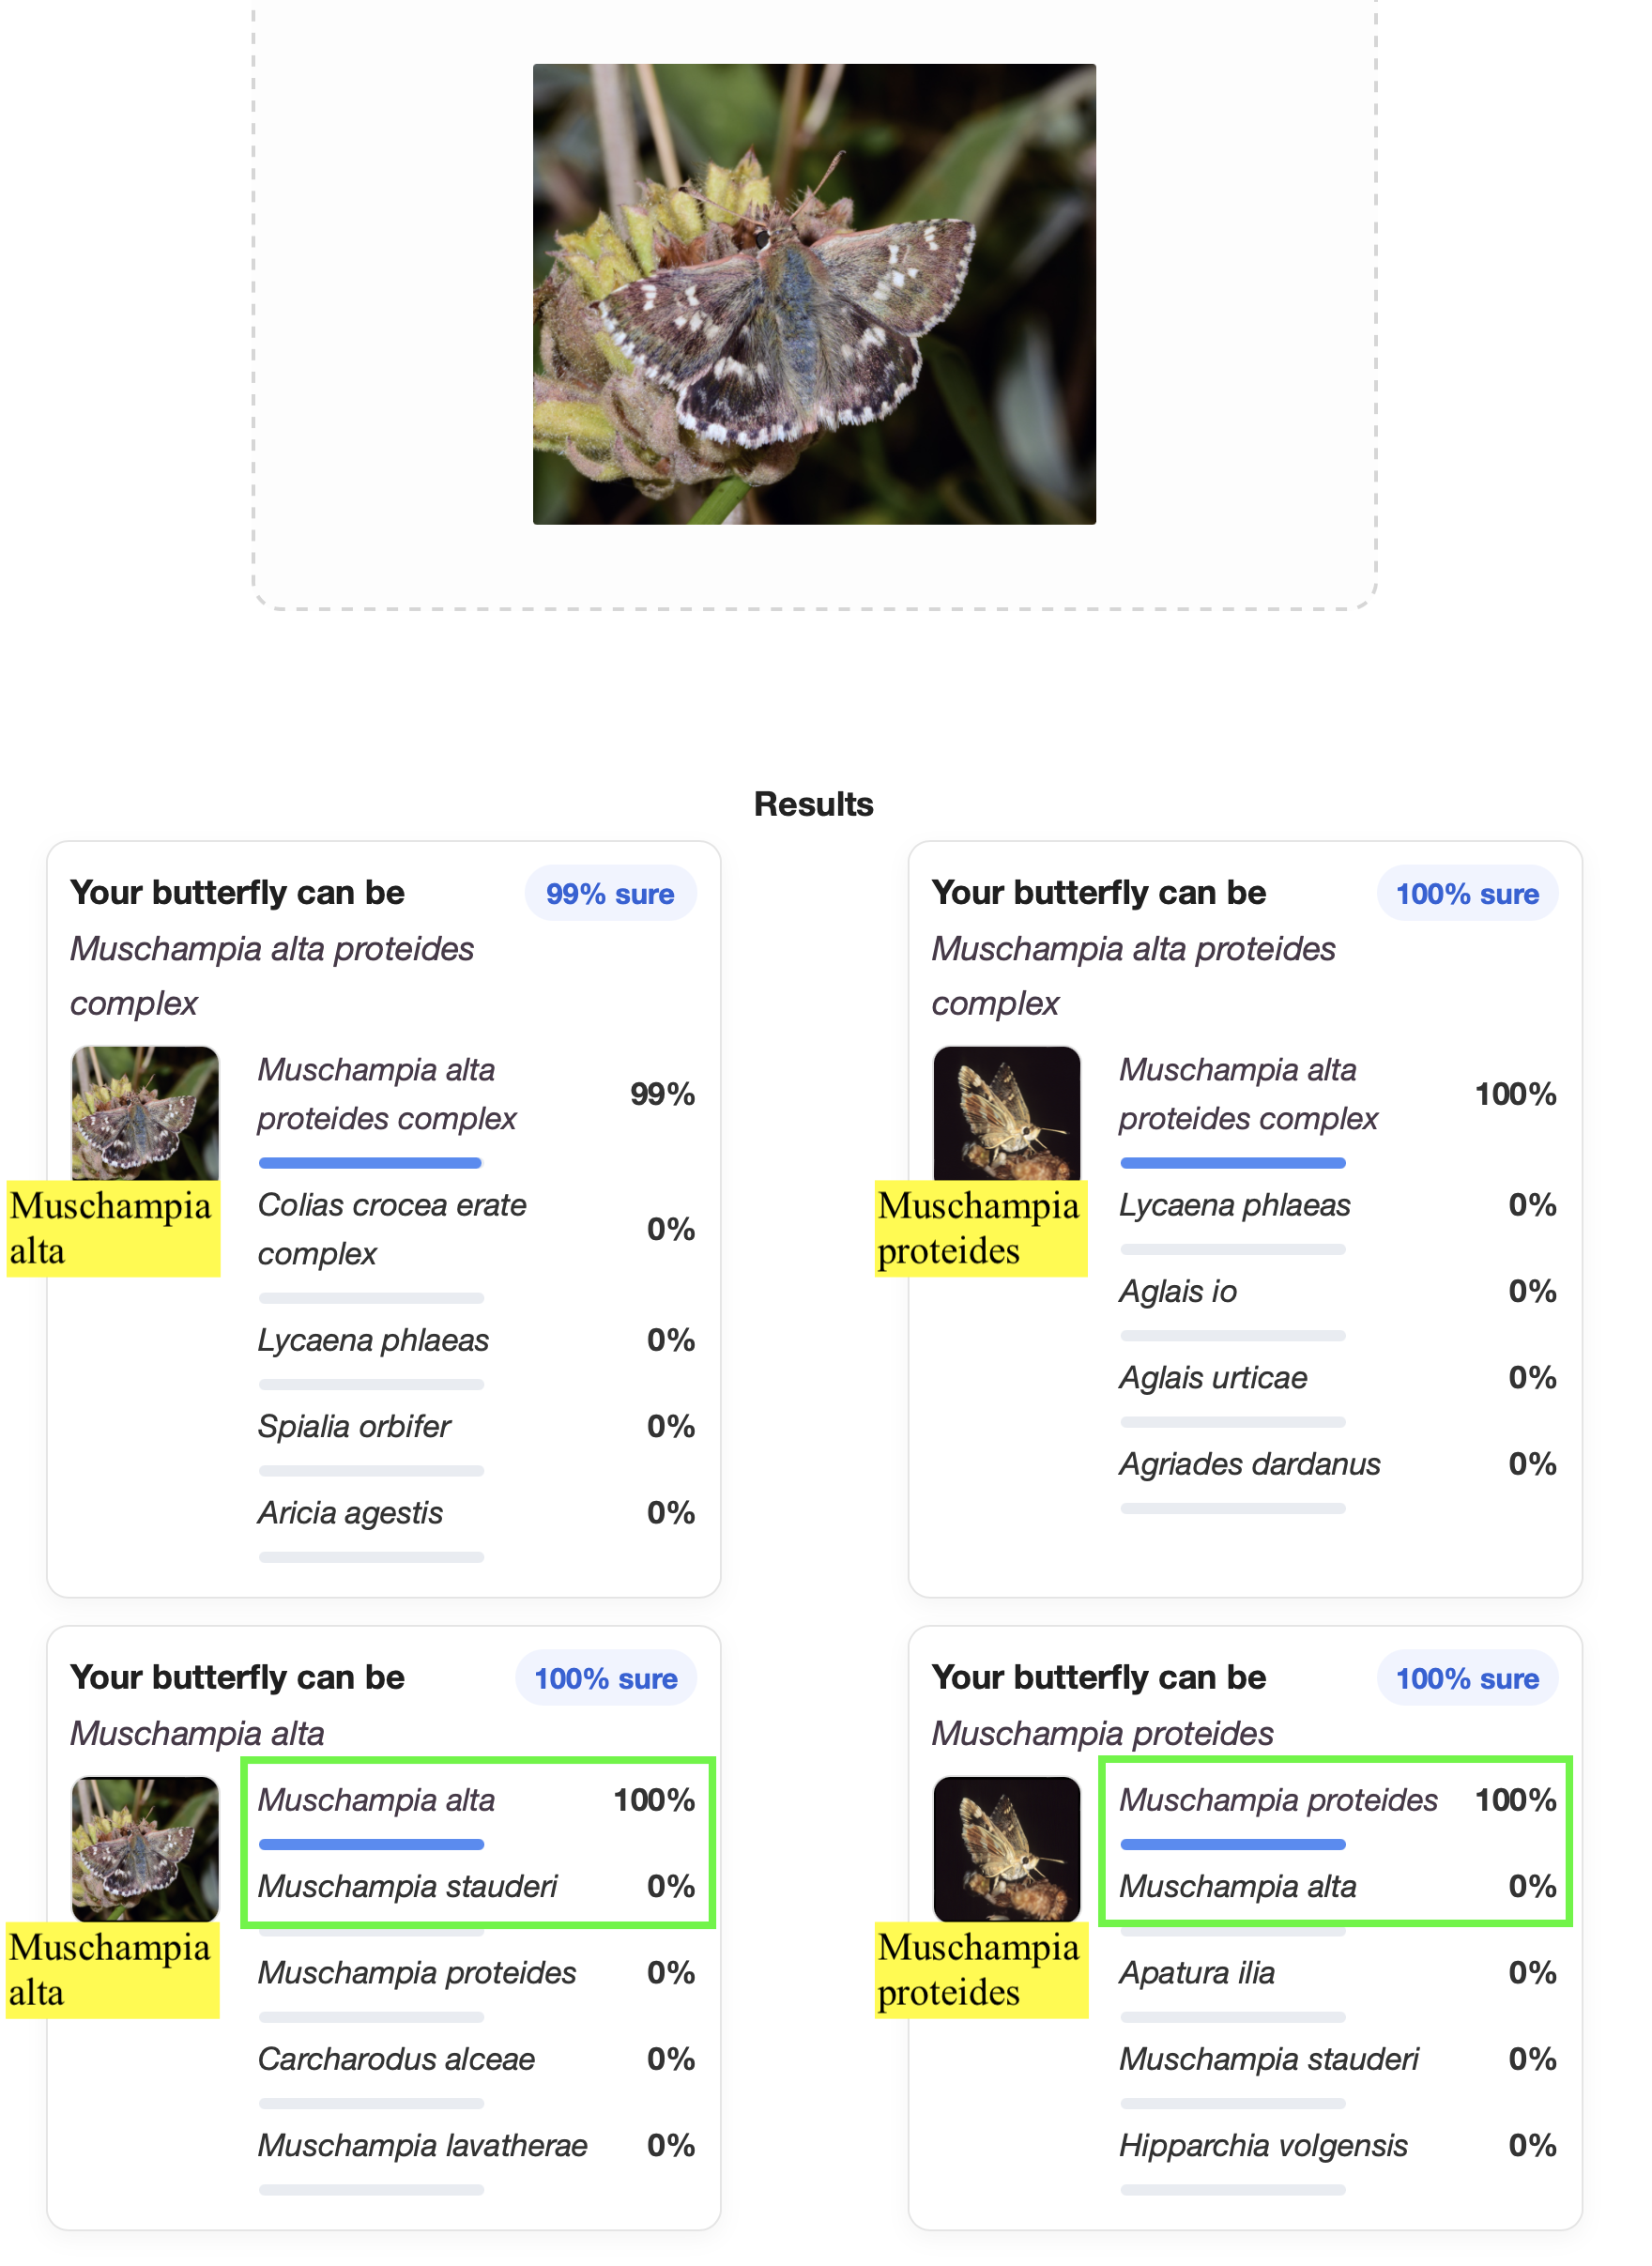Image resolution: width=1652 pixels, height=2266 pixels.
Task: Click the "99% sure" confidence badge
Action: (x=610, y=894)
